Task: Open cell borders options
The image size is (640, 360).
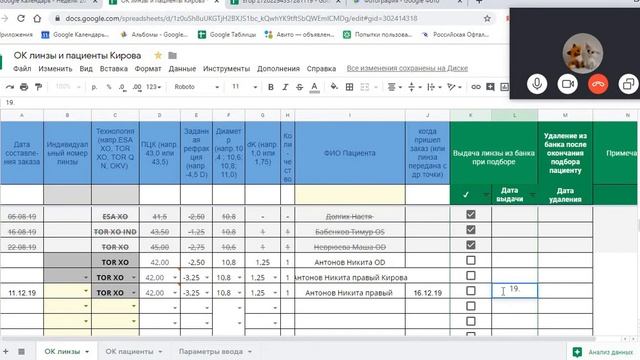Action: pyautogui.click(x=349, y=87)
